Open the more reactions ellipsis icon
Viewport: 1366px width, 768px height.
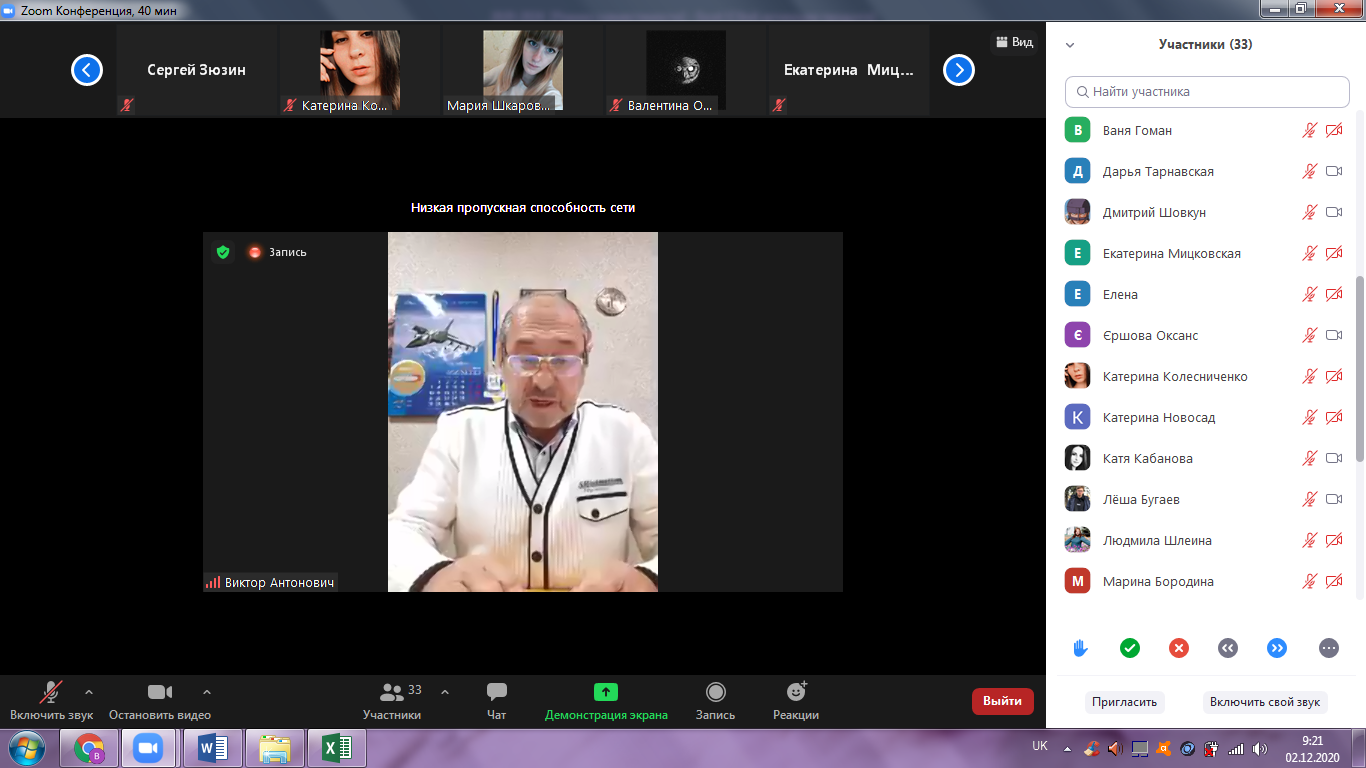1329,648
